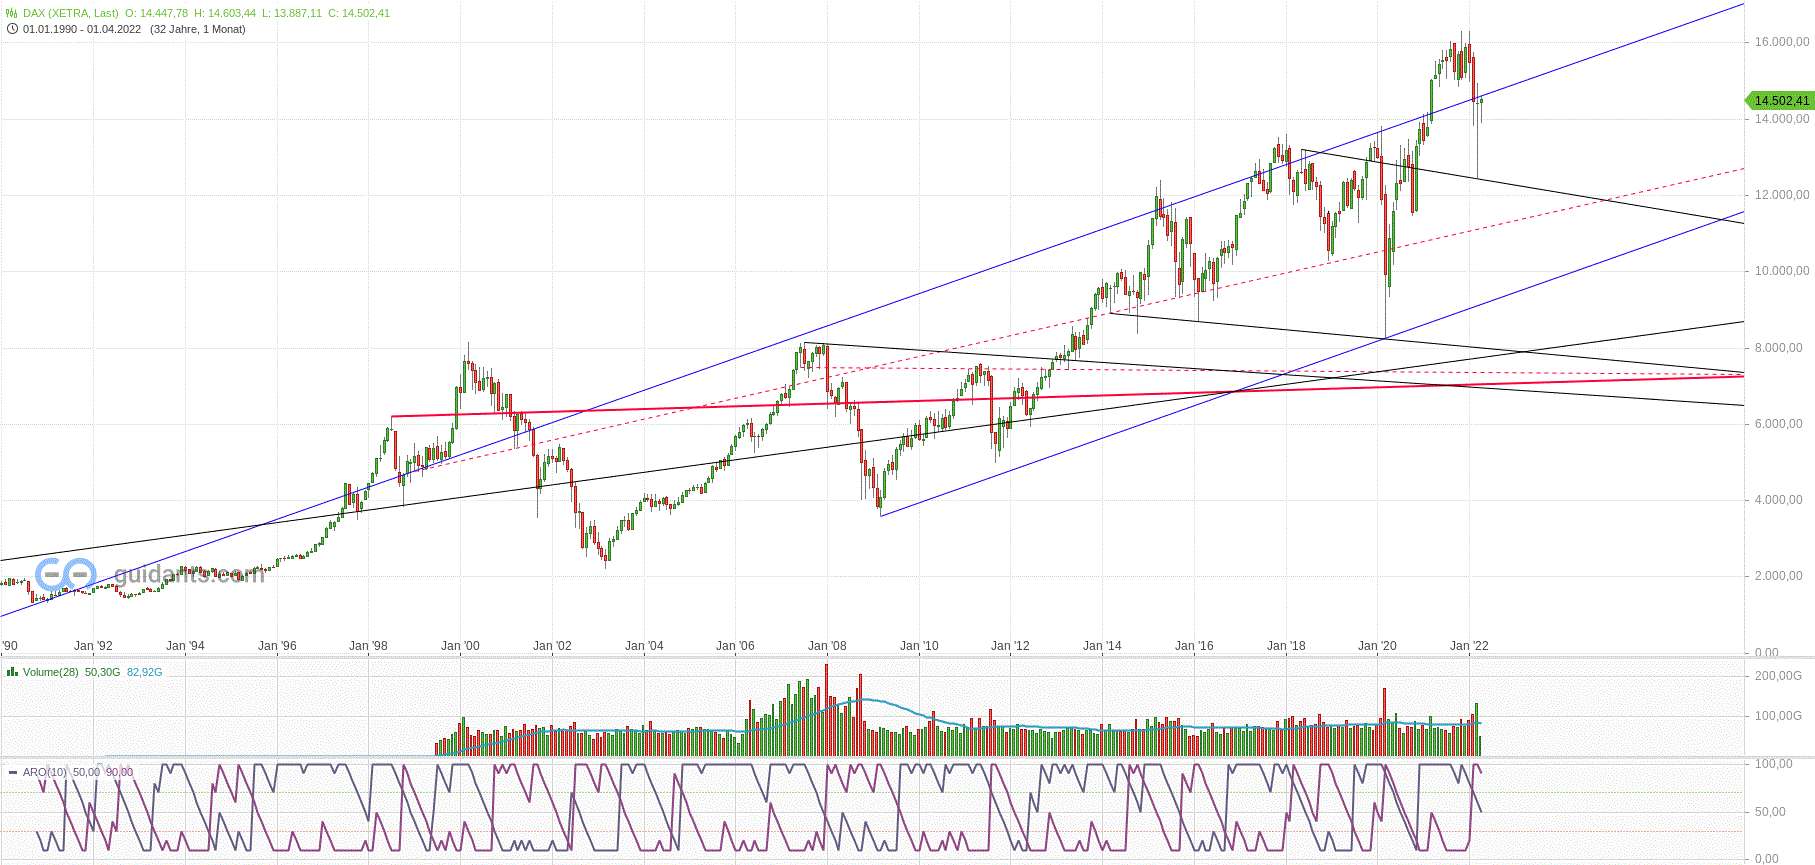Click the open value O: 14.447,78
The width and height of the screenshot is (1815, 865).
(x=156, y=13)
